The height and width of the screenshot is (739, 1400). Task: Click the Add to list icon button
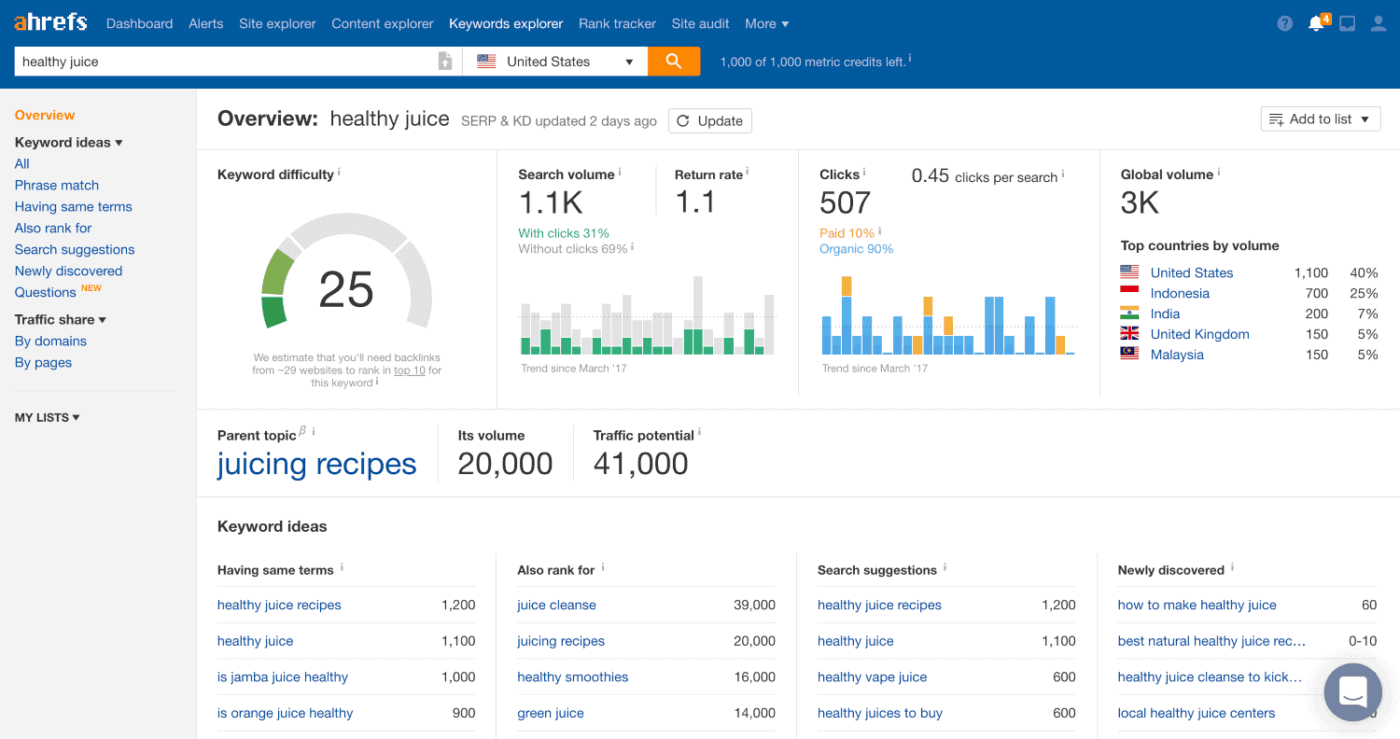pos(1277,118)
